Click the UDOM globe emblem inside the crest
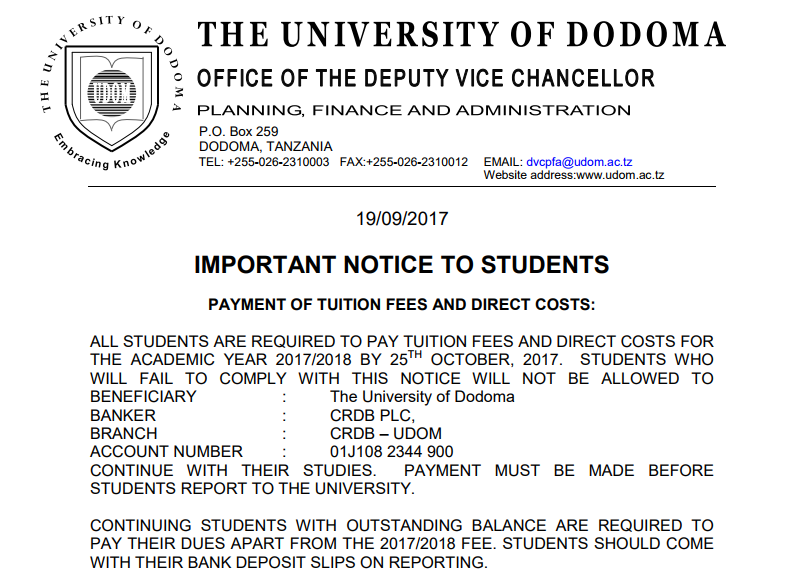This screenshot has width=800, height=579. (112, 94)
